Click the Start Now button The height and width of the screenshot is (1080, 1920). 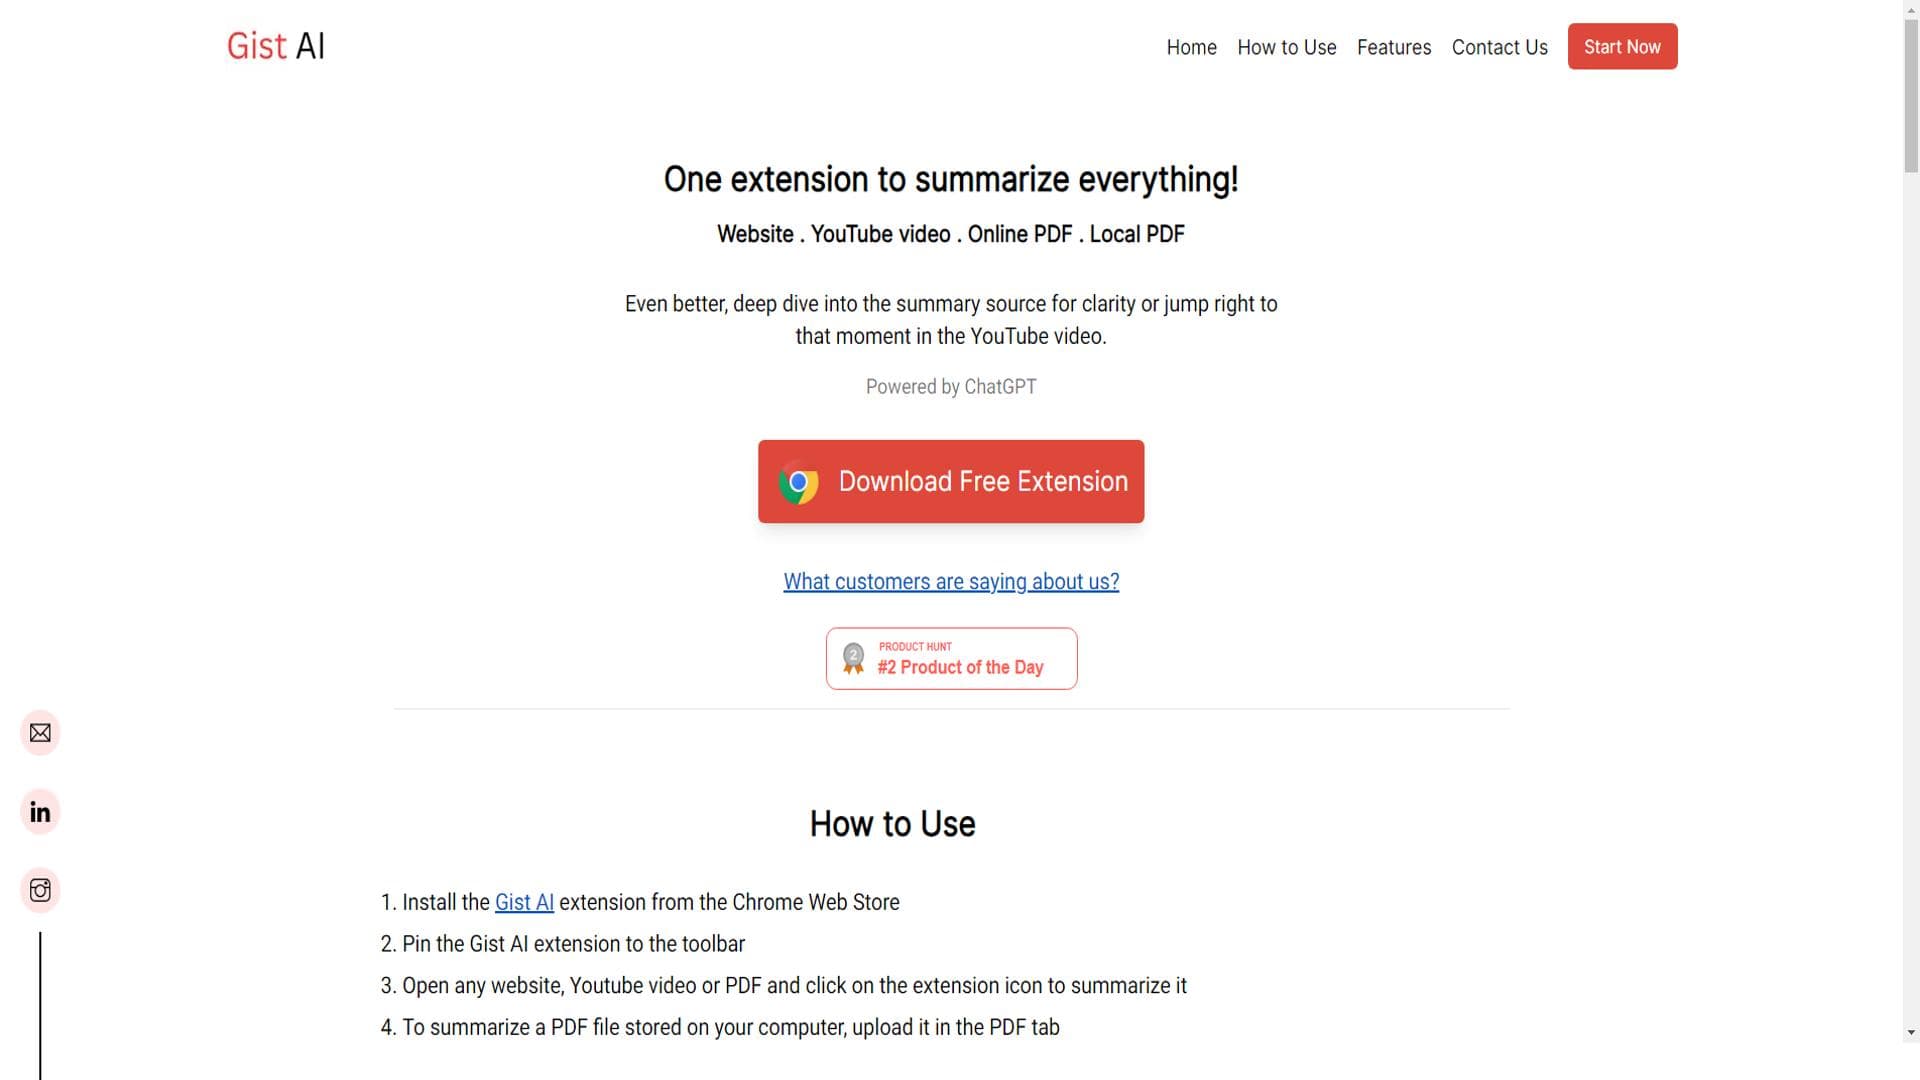coord(1622,46)
